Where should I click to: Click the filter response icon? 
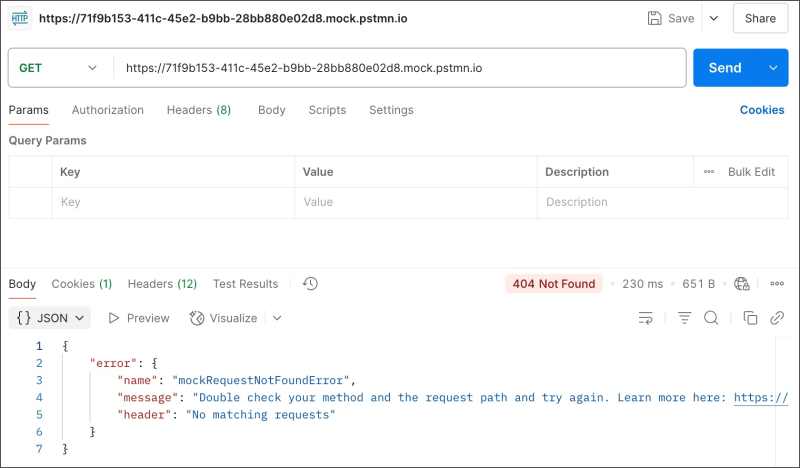[x=685, y=318]
